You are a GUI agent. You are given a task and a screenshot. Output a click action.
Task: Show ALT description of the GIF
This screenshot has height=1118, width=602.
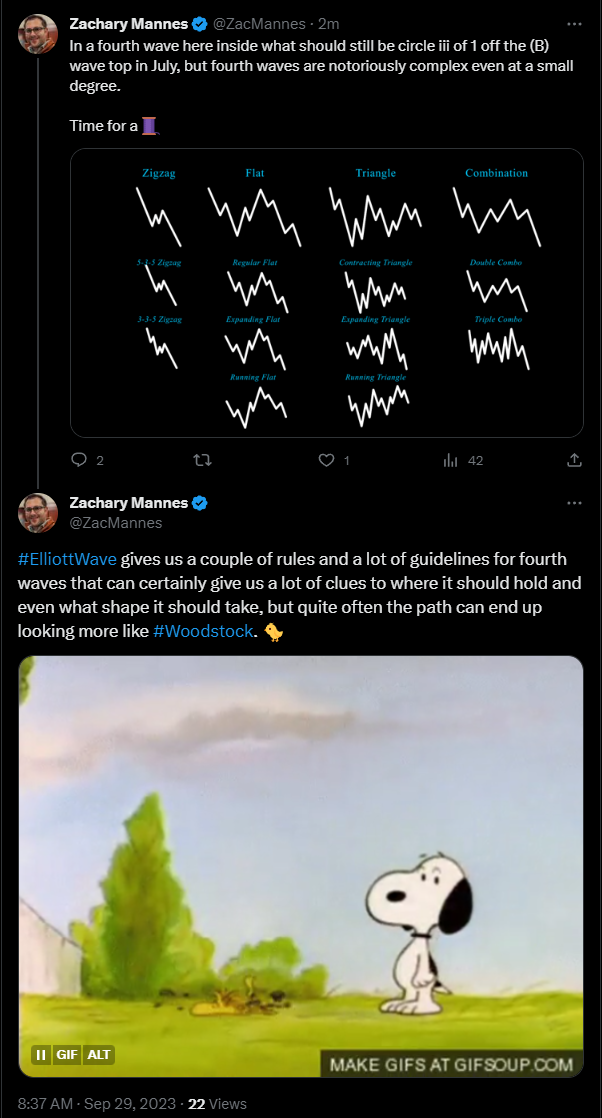tap(99, 1054)
